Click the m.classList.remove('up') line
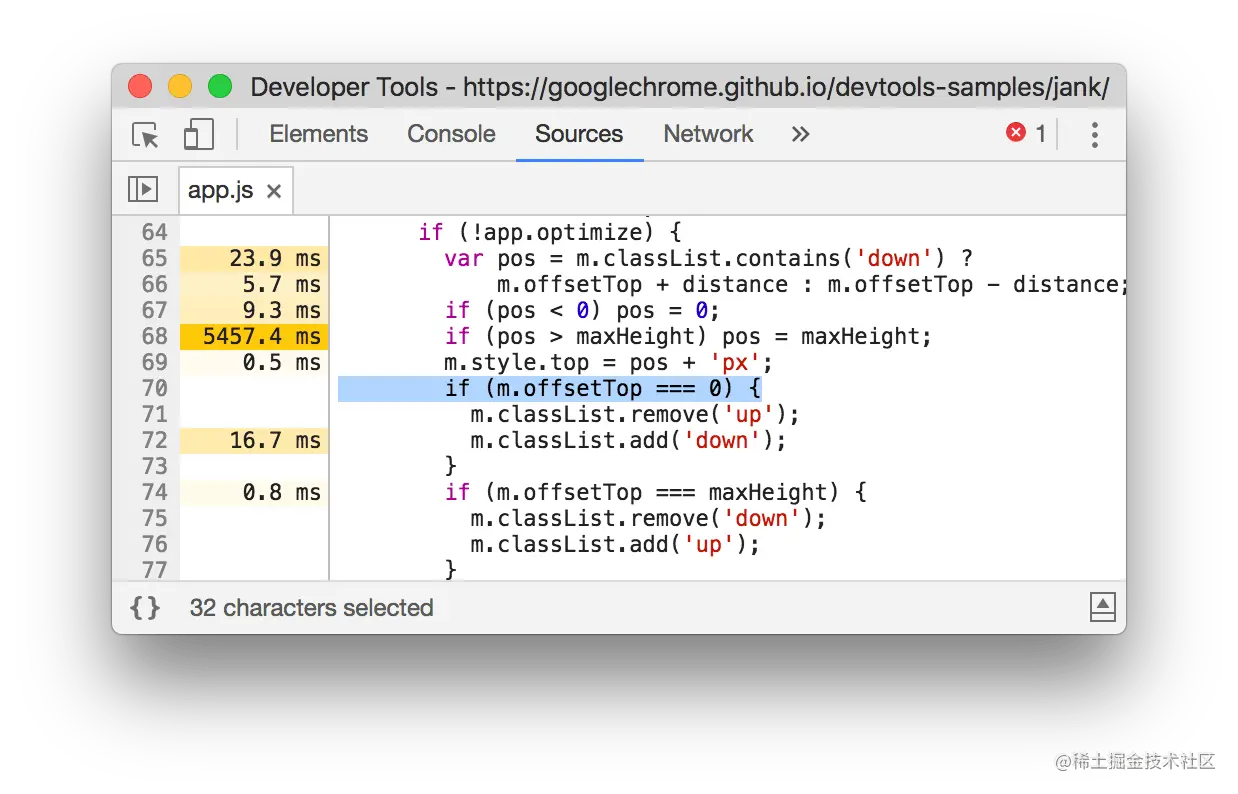The width and height of the screenshot is (1238, 794). (x=635, y=414)
